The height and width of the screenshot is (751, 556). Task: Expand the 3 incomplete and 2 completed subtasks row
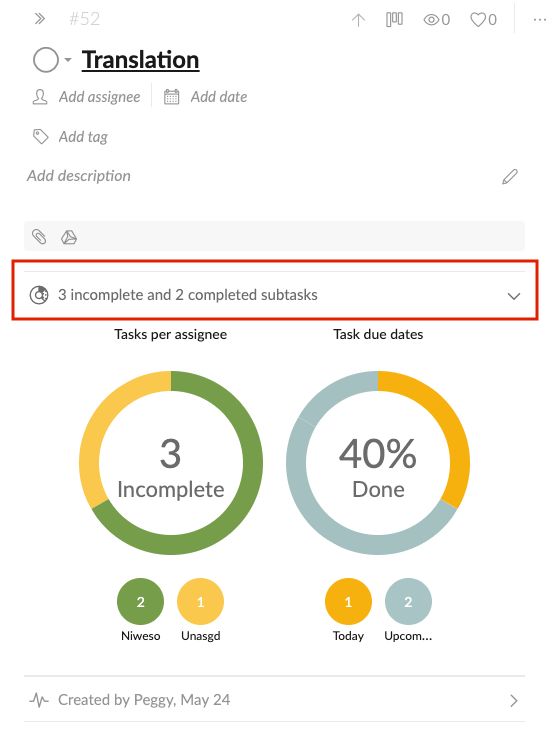[x=275, y=295]
